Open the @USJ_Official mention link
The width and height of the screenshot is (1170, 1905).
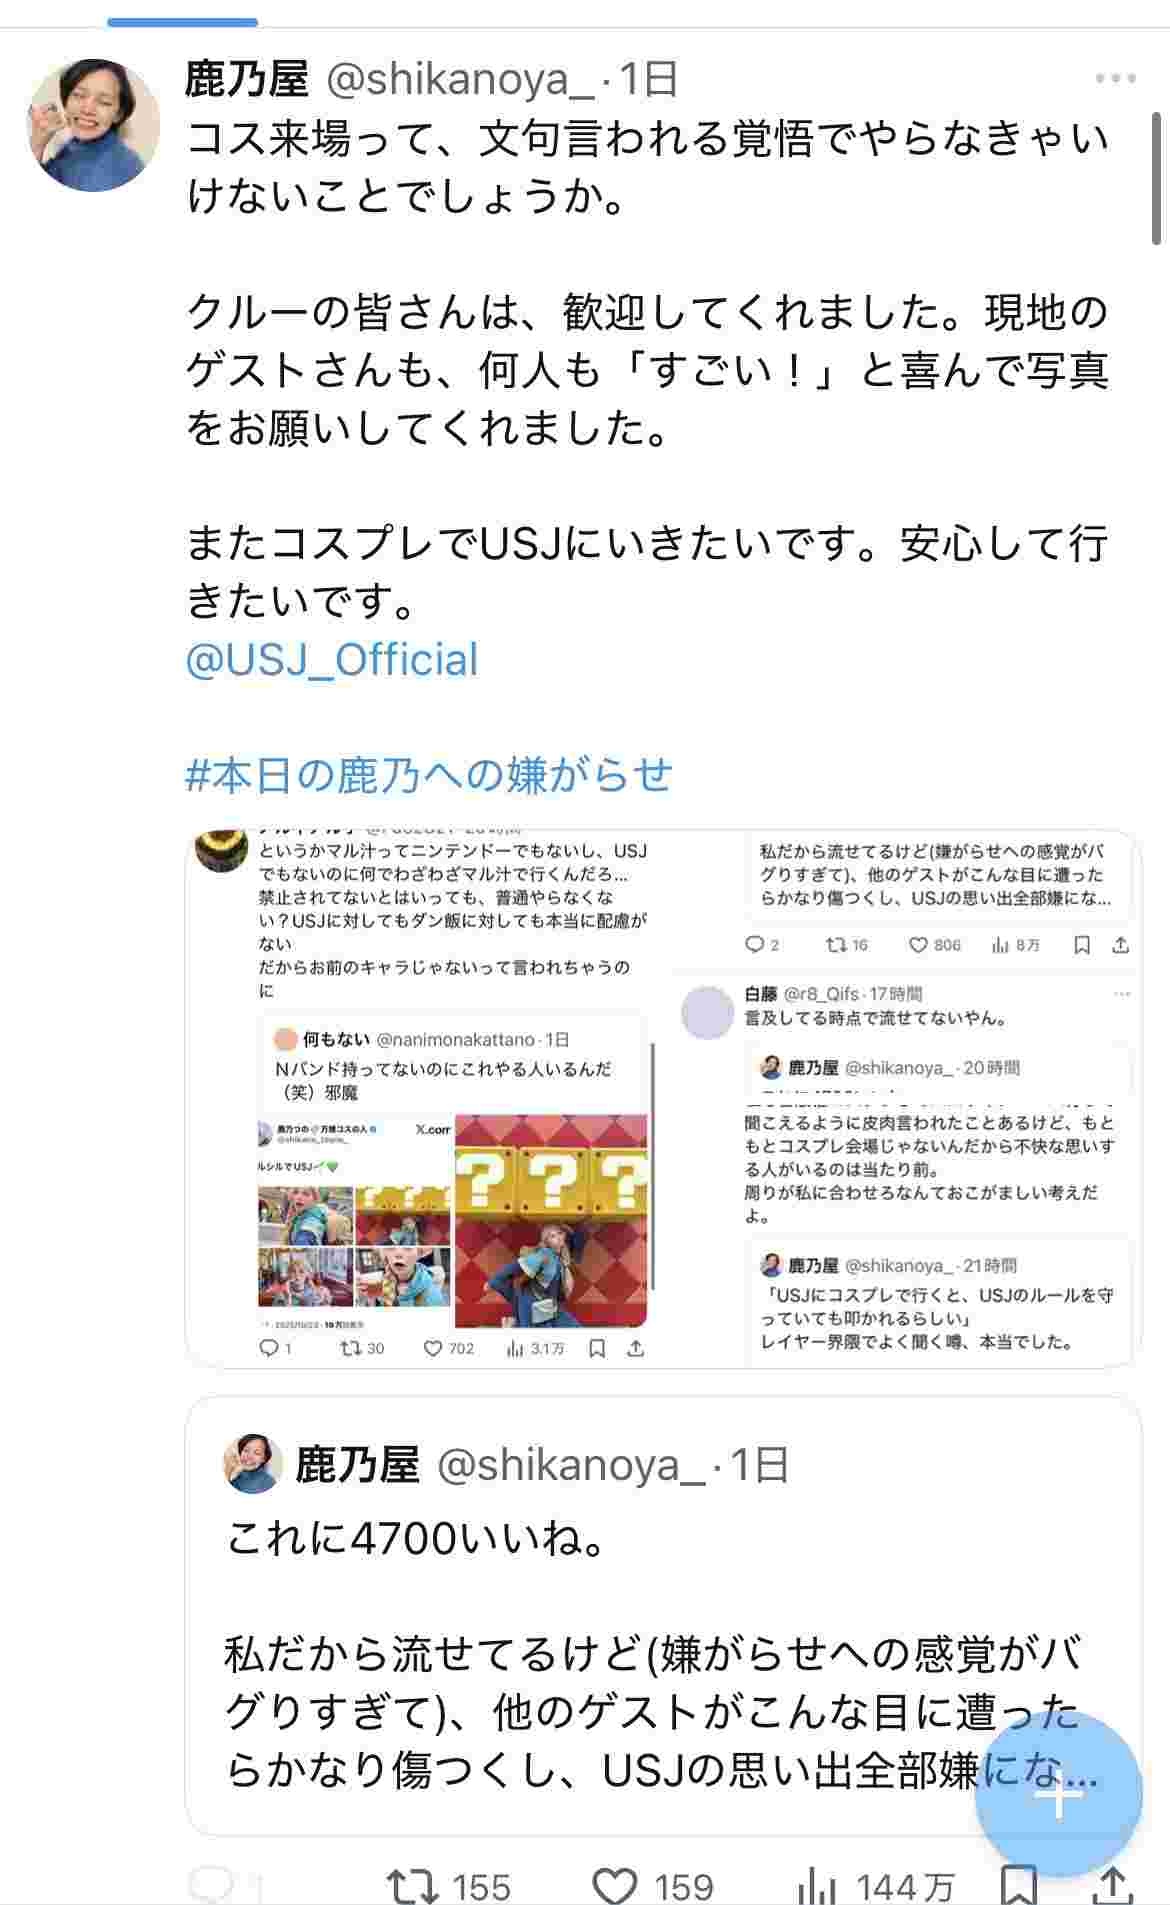332,659
